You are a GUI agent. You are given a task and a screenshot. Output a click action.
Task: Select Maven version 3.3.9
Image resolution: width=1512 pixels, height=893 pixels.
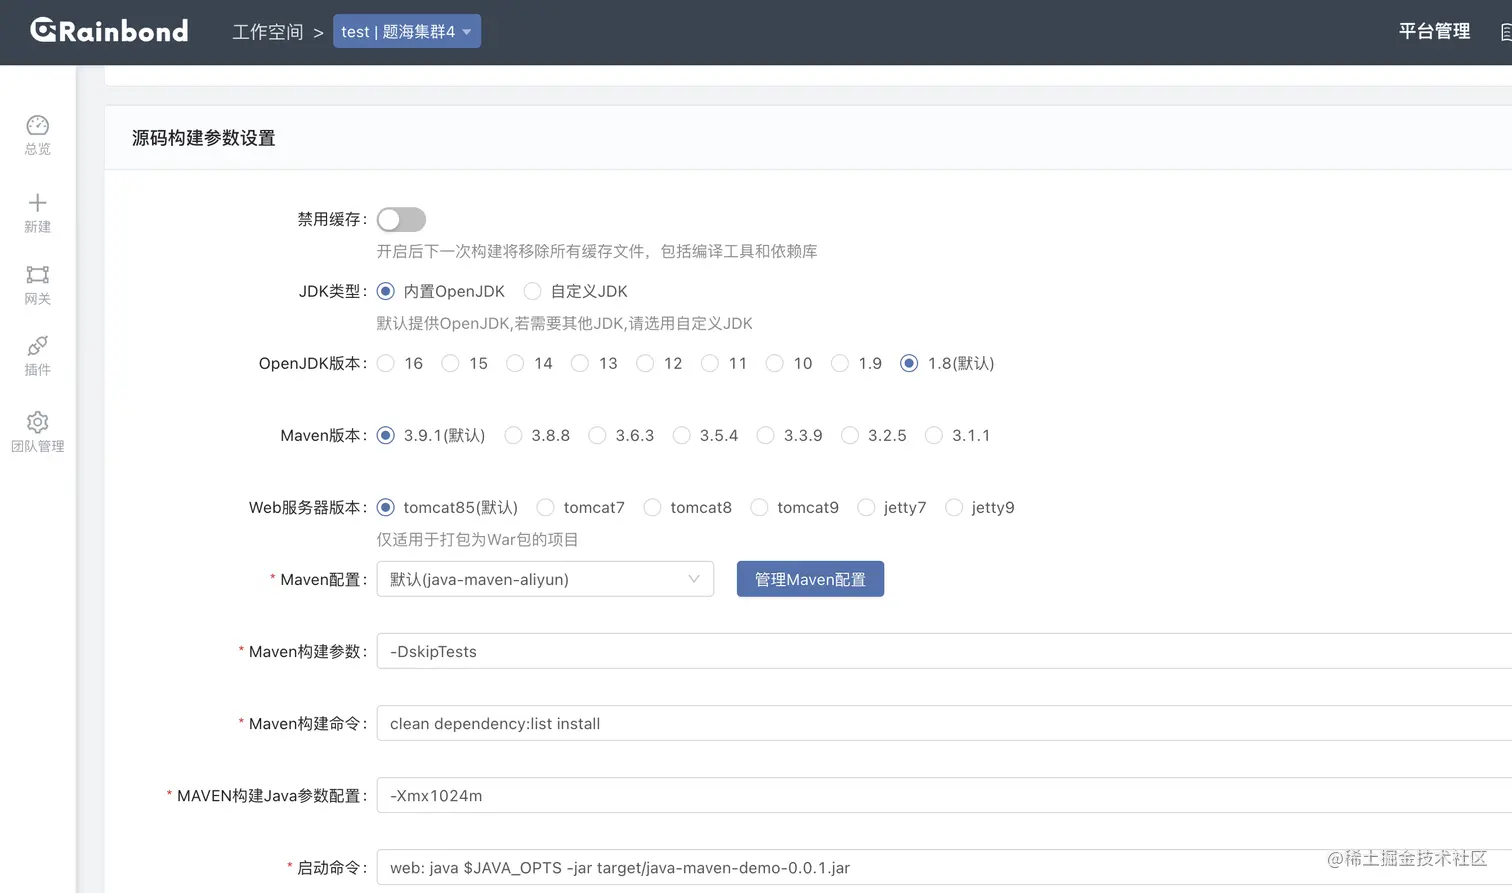pos(765,435)
